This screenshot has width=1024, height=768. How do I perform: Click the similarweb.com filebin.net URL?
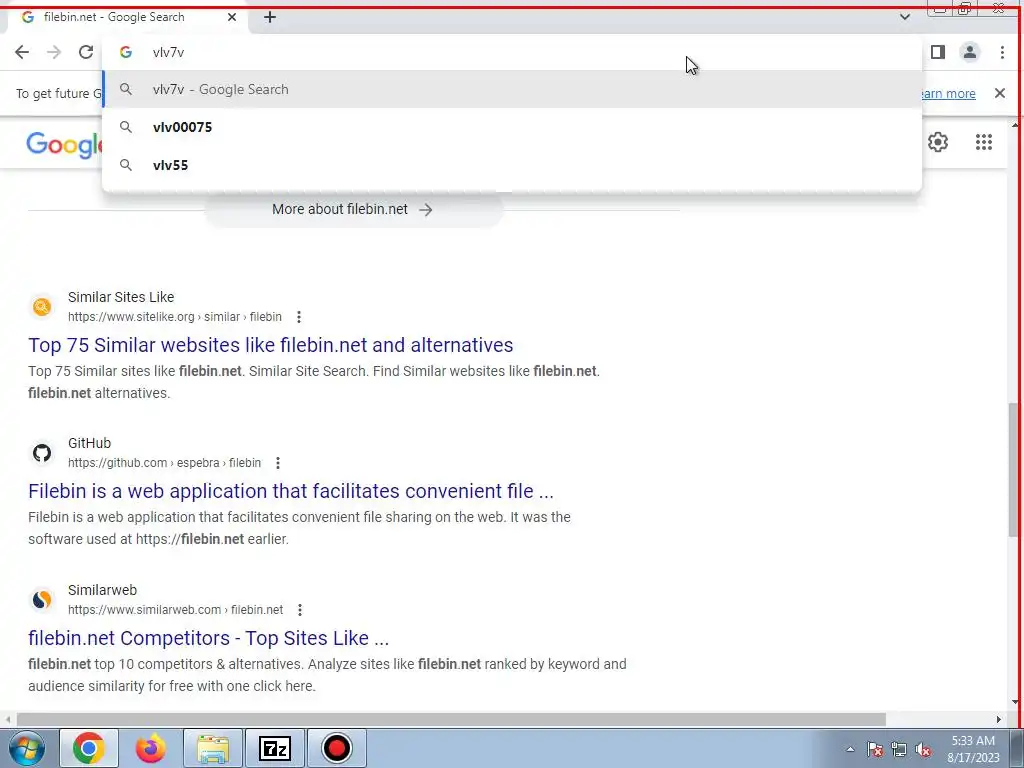pos(175,610)
